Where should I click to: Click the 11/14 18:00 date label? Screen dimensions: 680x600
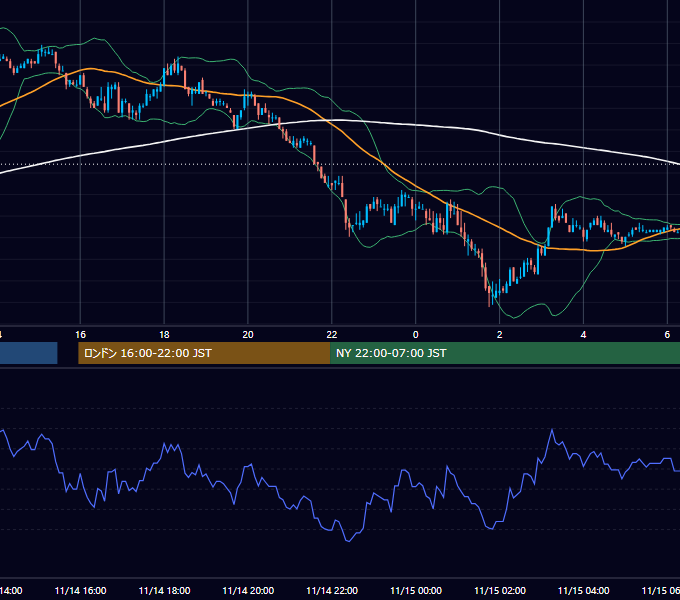(x=164, y=591)
